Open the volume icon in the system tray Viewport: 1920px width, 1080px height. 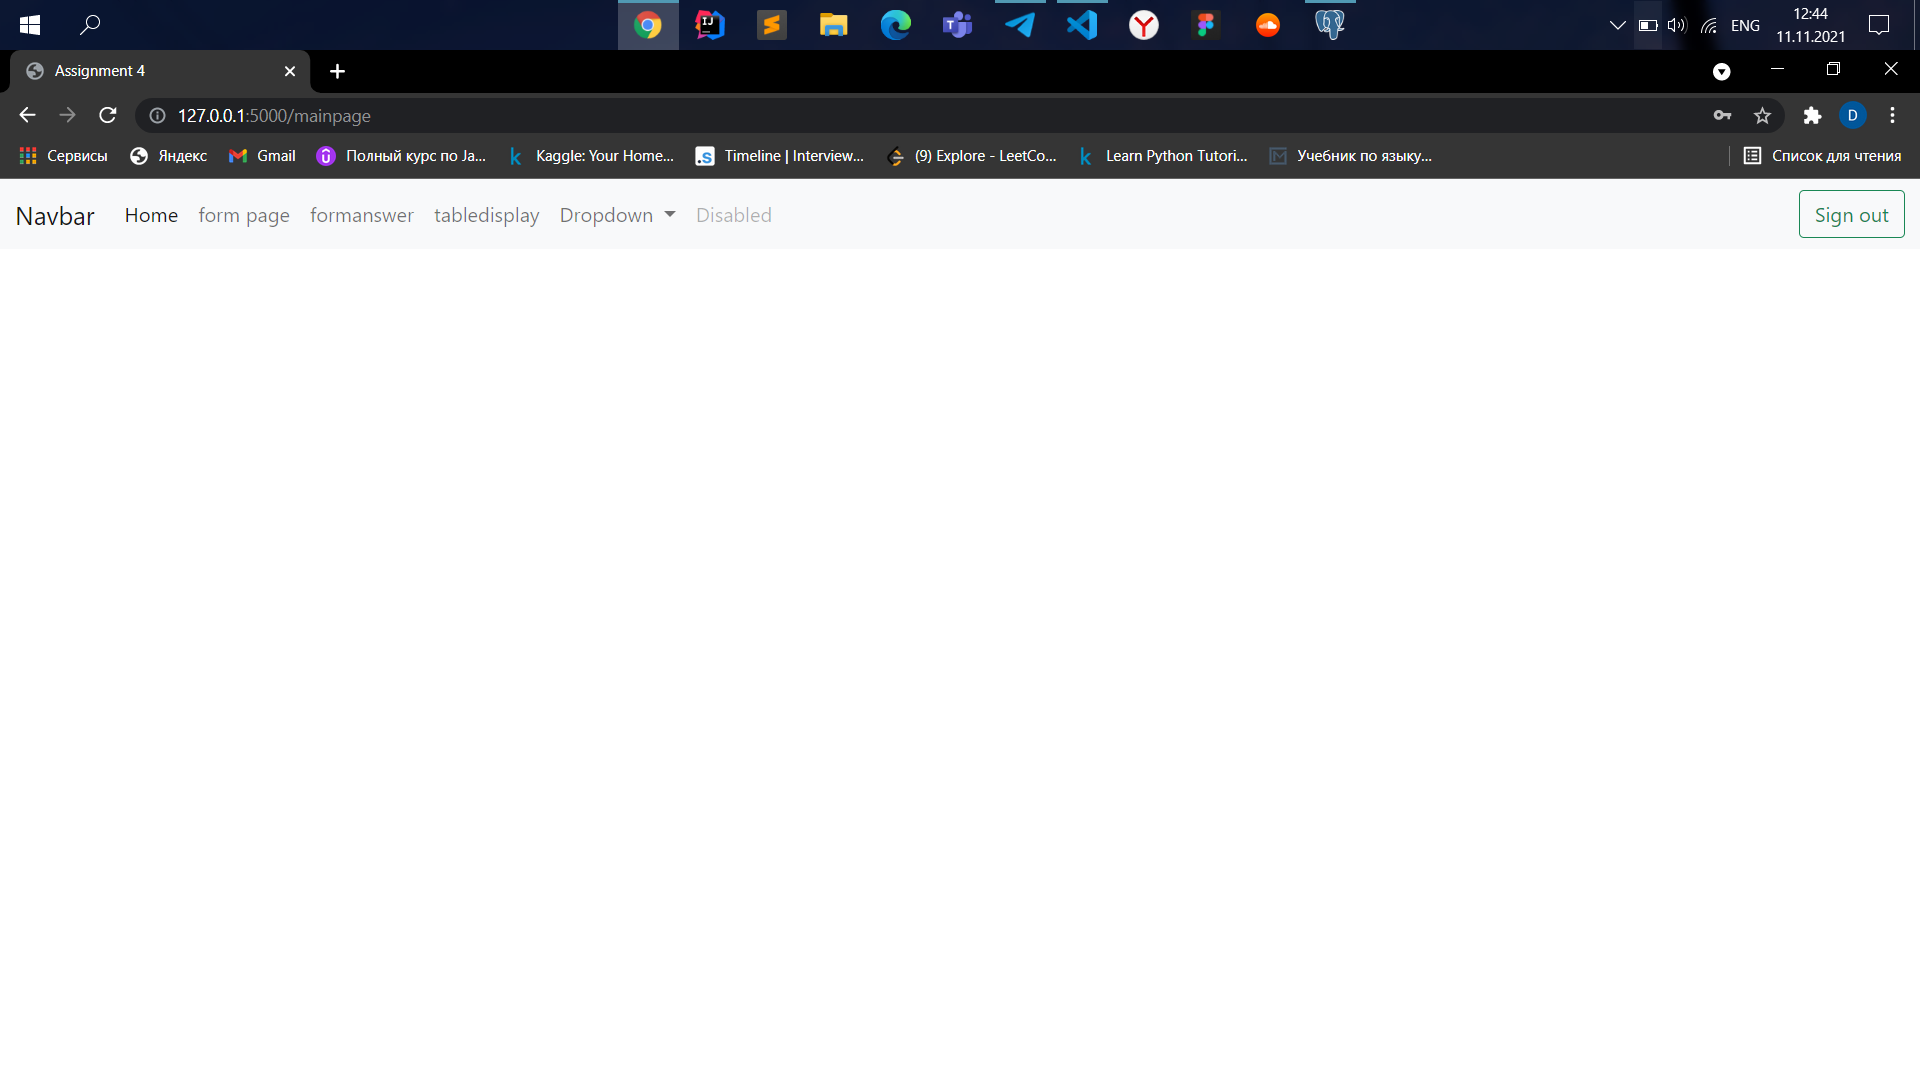pos(1675,25)
